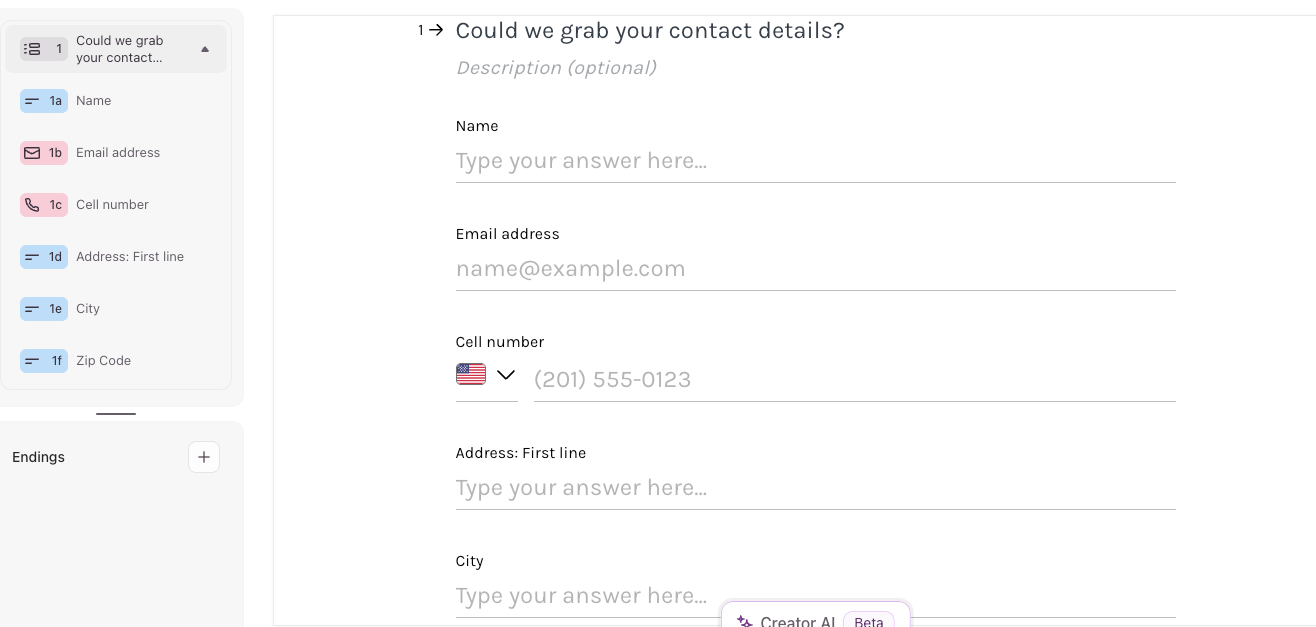This screenshot has width=1316, height=627.
Task: Click the Creator AI sparkle icon
Action: coord(744,621)
